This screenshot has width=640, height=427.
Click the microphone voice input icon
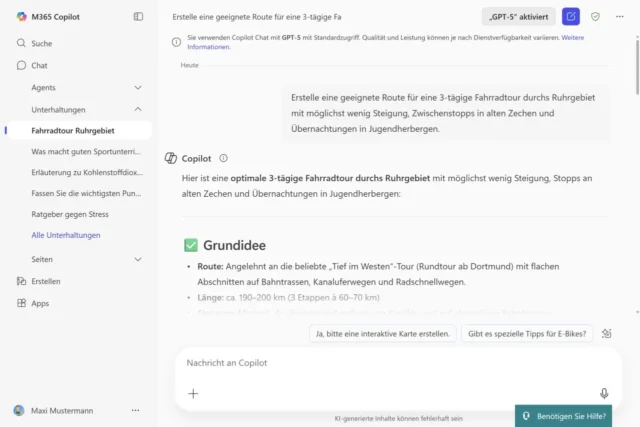click(604, 394)
